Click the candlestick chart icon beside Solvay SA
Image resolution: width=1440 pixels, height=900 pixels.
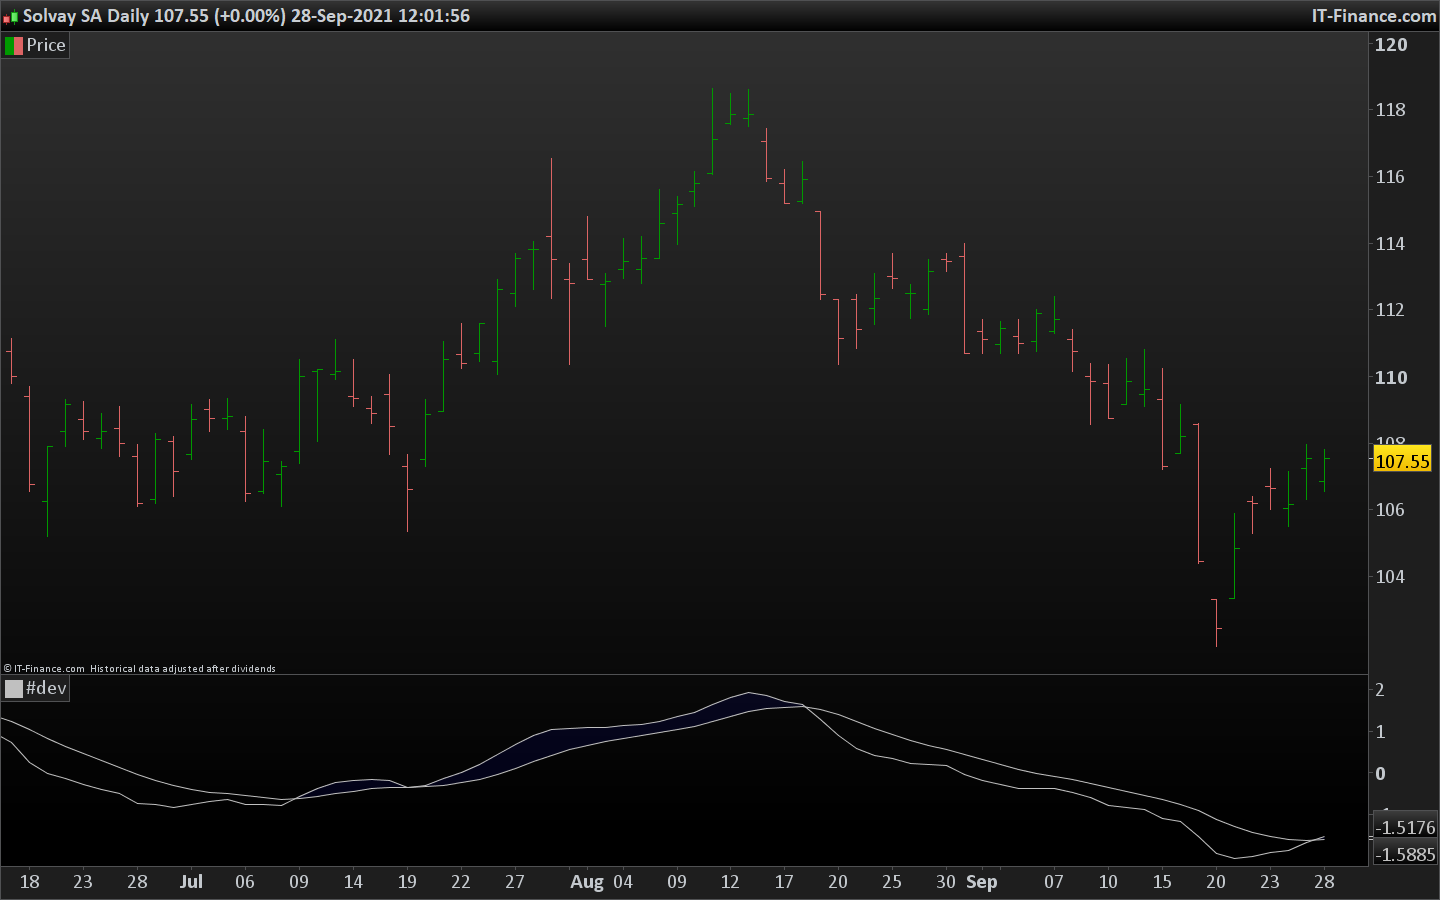click(x=10, y=17)
